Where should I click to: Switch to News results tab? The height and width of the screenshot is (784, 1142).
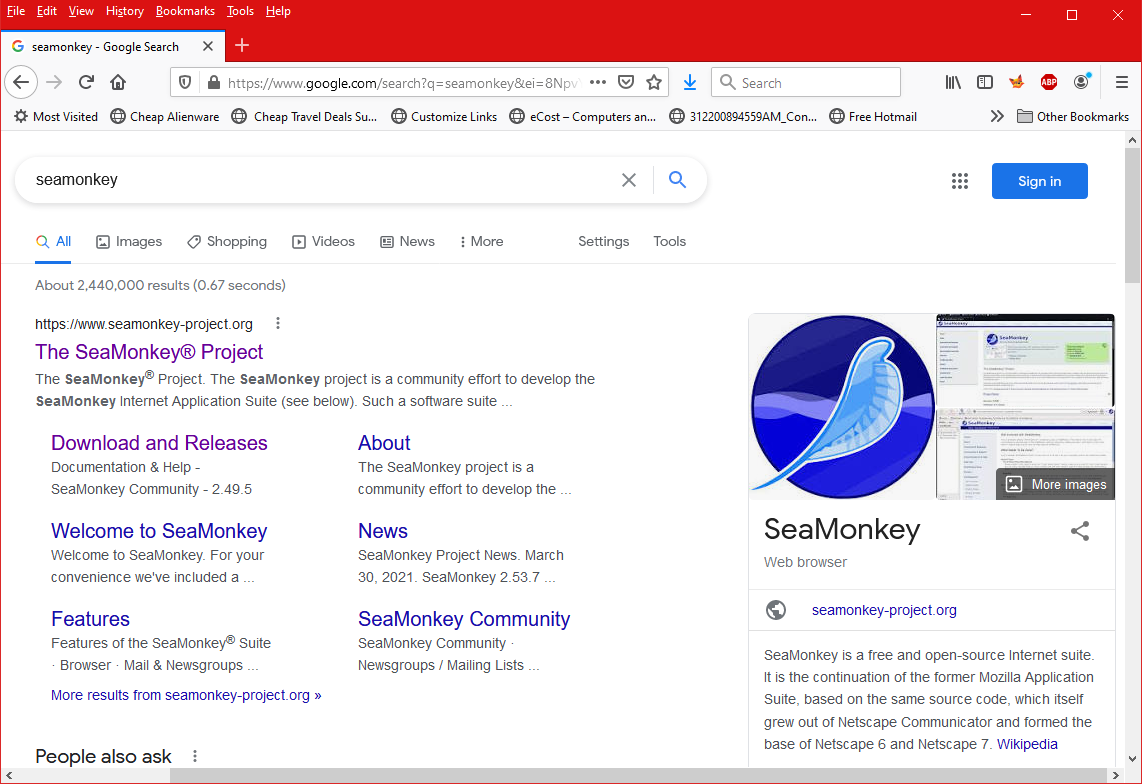(407, 241)
